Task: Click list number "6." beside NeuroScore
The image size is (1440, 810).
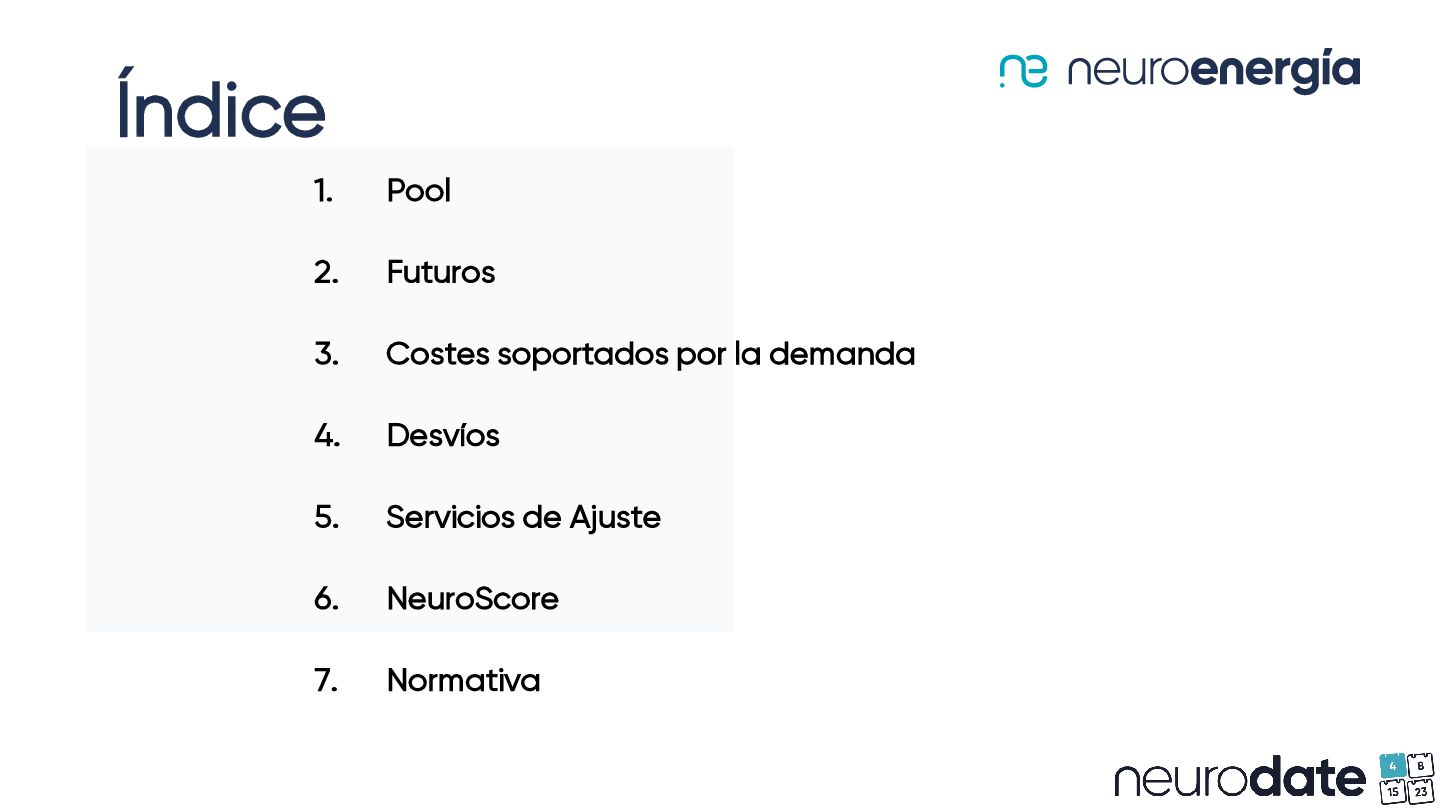Action: pos(326,598)
